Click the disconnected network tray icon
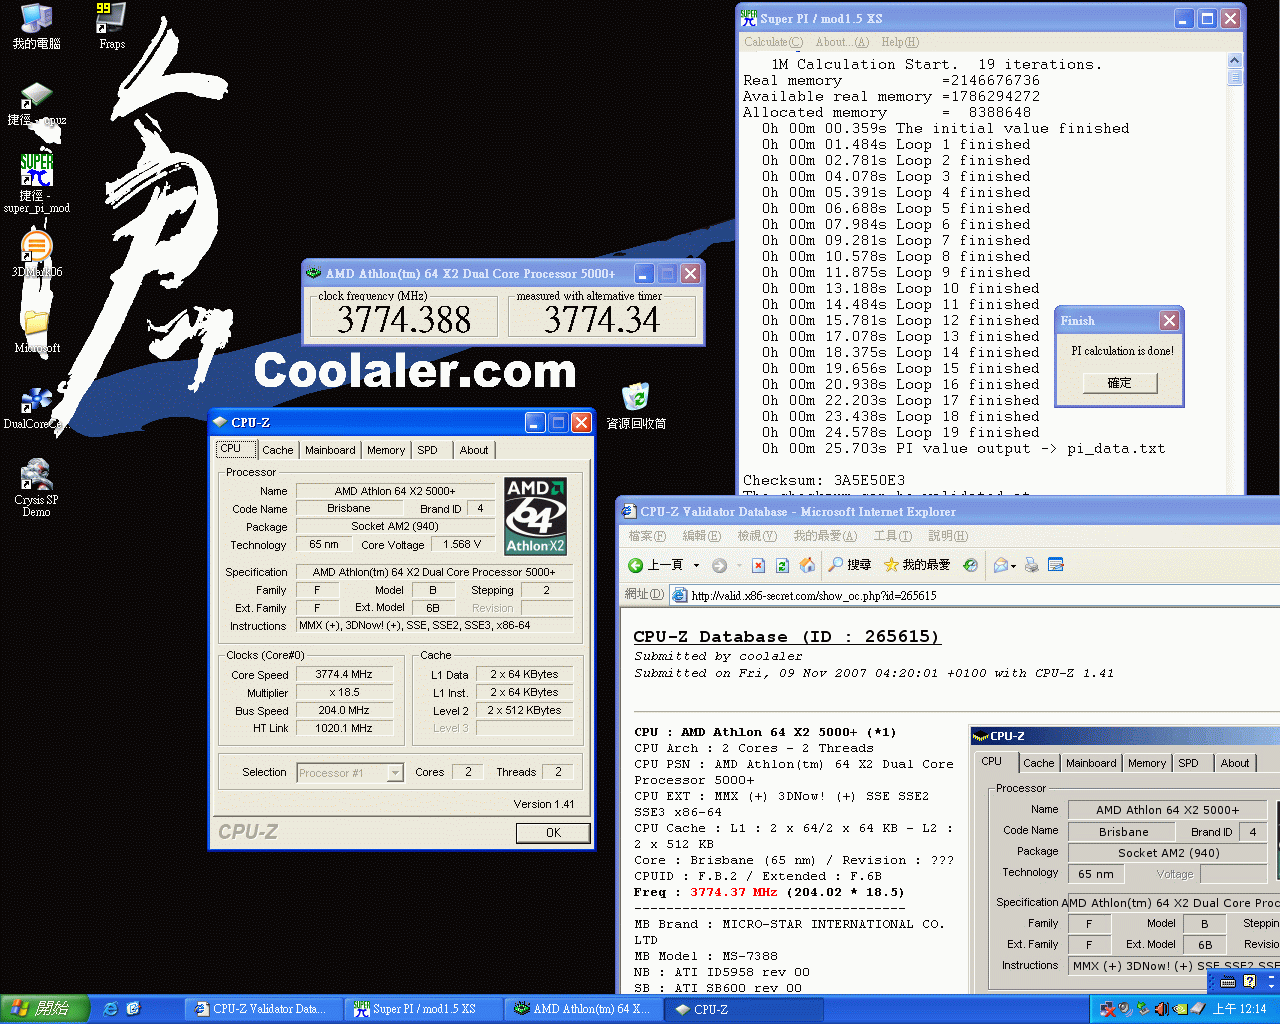 (x=1108, y=1009)
